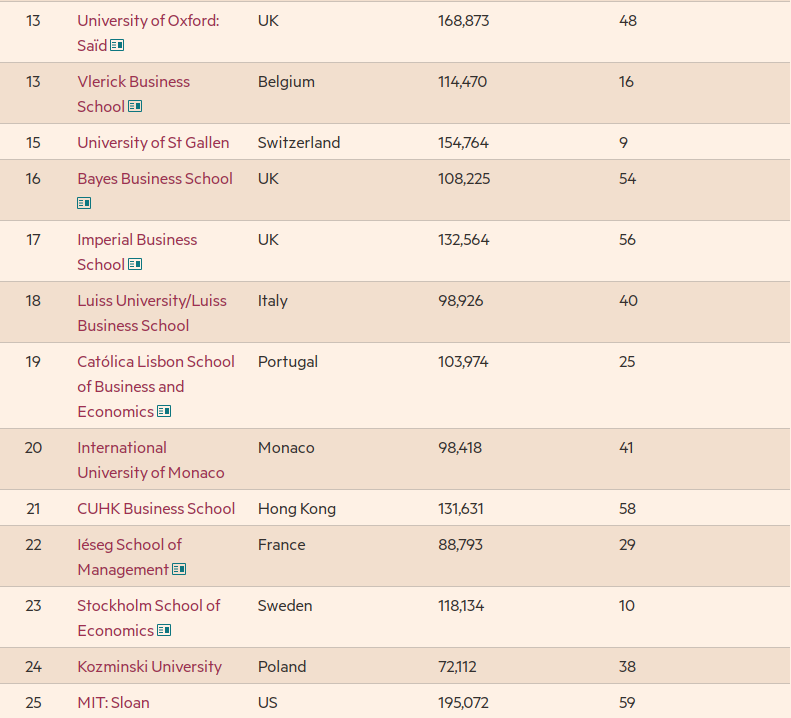Select country cell Switzerland

point(299,143)
